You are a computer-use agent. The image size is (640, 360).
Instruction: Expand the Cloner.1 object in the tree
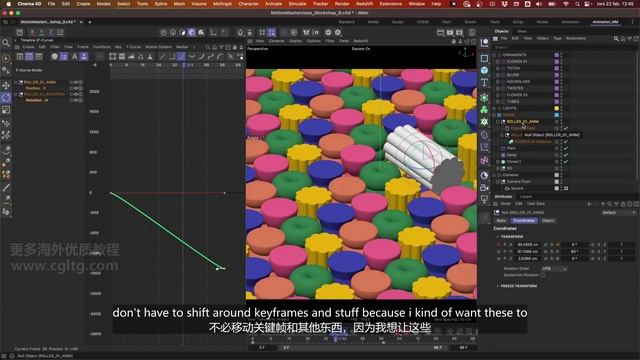click(498, 162)
